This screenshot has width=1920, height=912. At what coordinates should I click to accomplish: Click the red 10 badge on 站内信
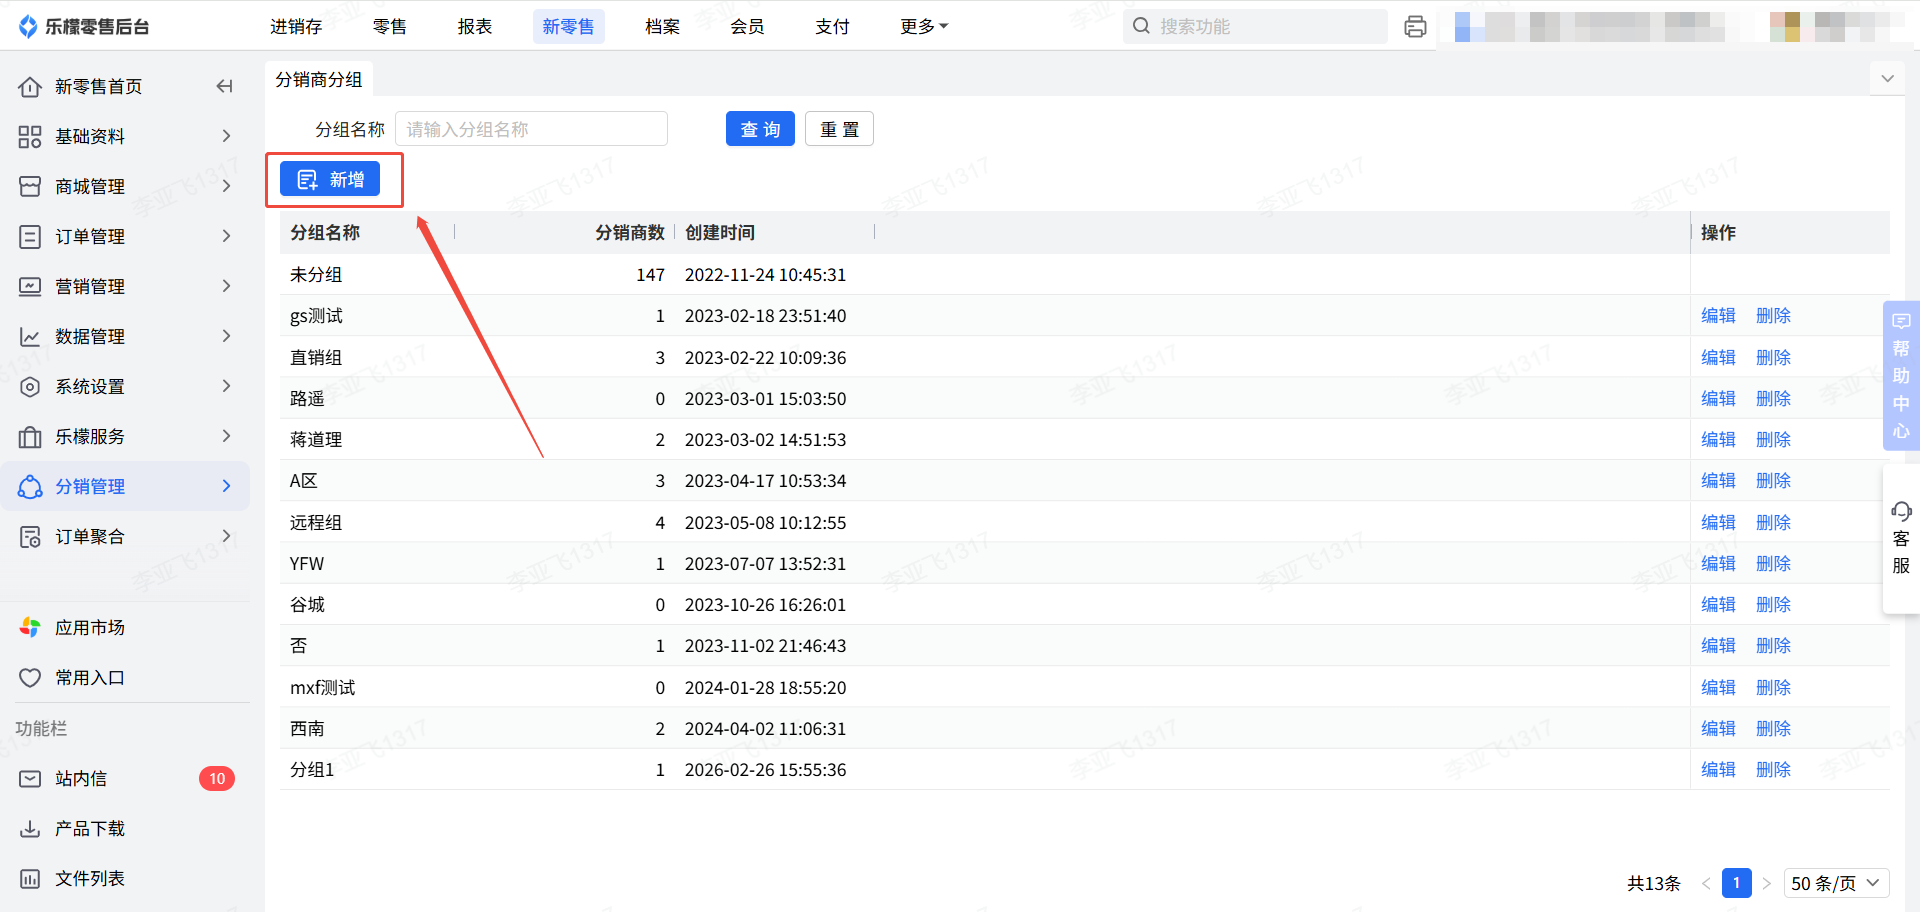tap(217, 779)
